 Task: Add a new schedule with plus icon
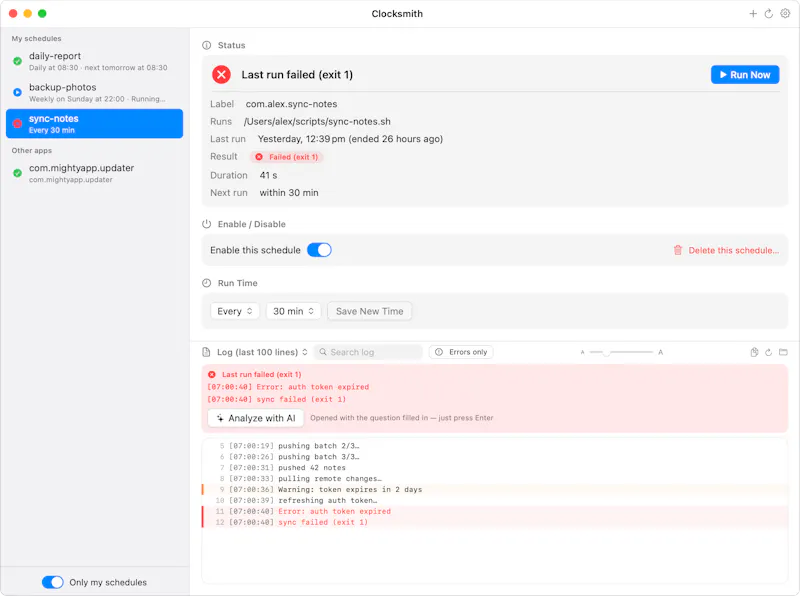pyautogui.click(x=753, y=14)
